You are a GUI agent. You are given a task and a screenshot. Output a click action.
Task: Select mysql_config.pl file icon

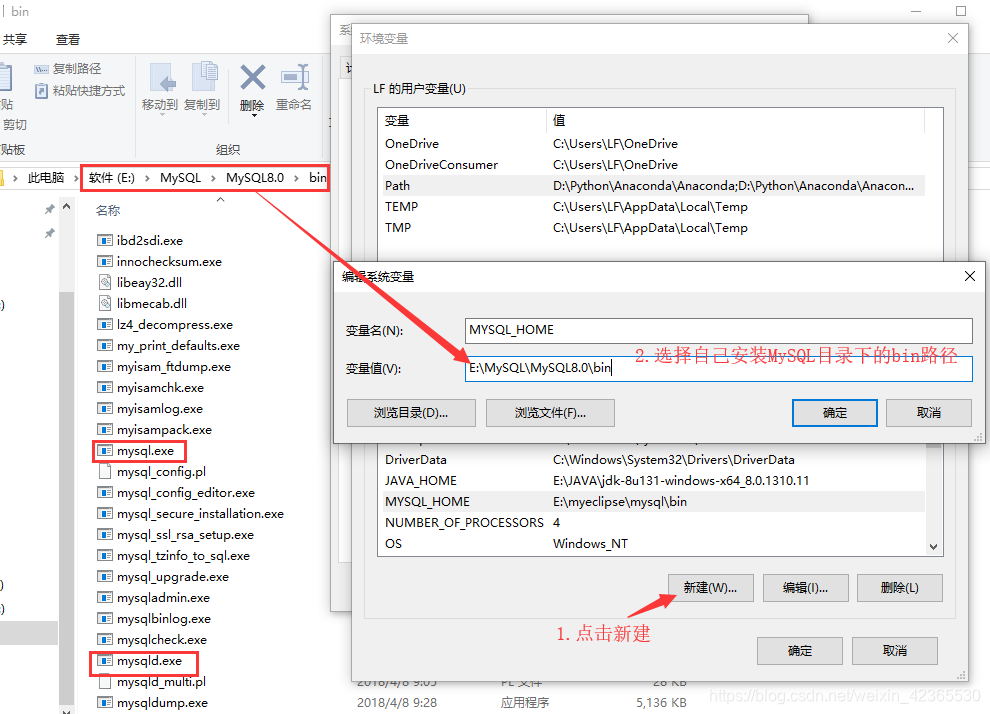pyautogui.click(x=105, y=472)
